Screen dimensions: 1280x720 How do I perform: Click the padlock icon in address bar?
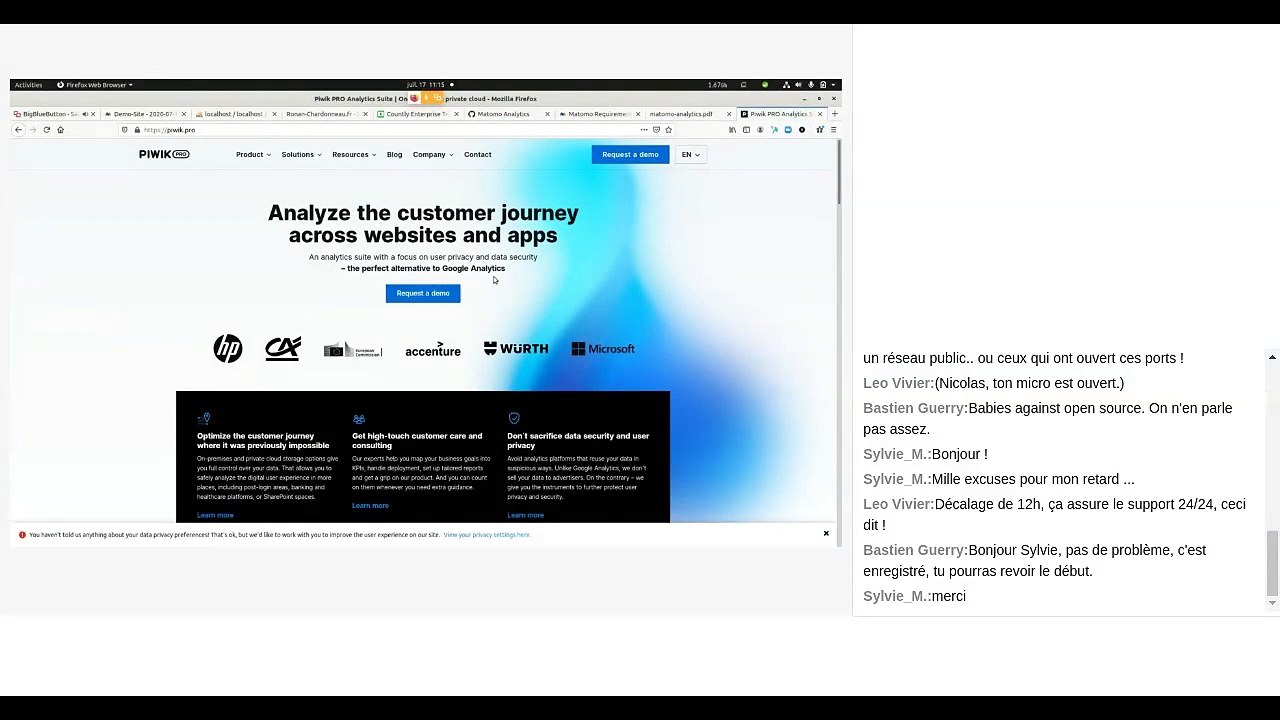coord(137,130)
